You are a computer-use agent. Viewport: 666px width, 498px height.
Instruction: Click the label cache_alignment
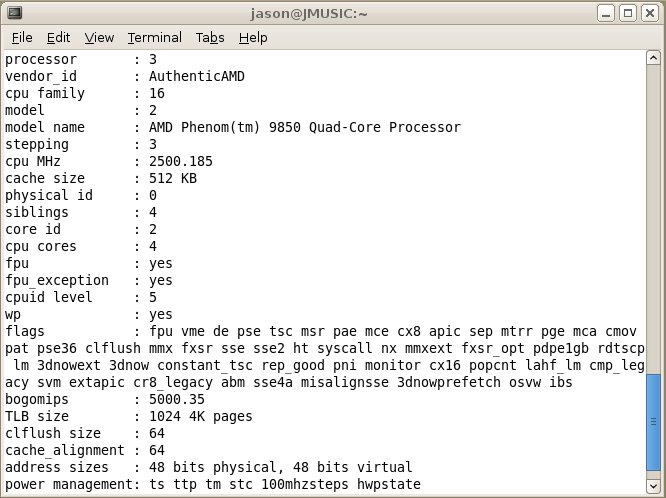pyautogui.click(x=65, y=450)
